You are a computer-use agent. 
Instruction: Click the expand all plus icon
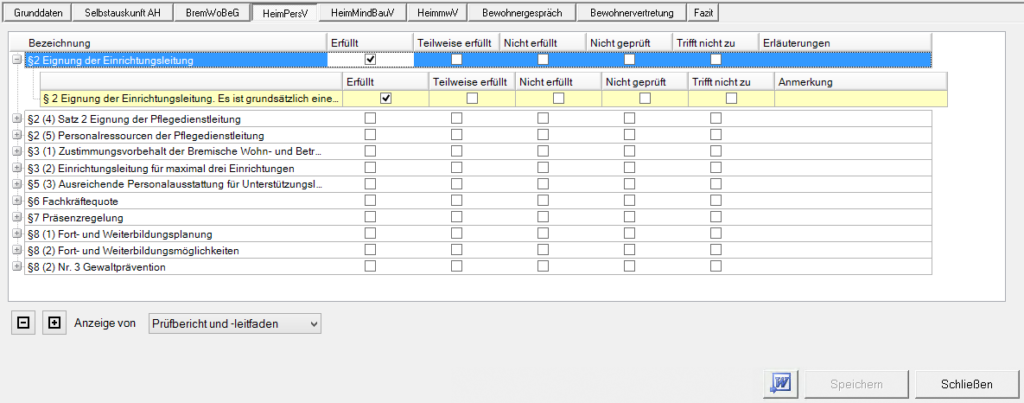click(x=53, y=323)
